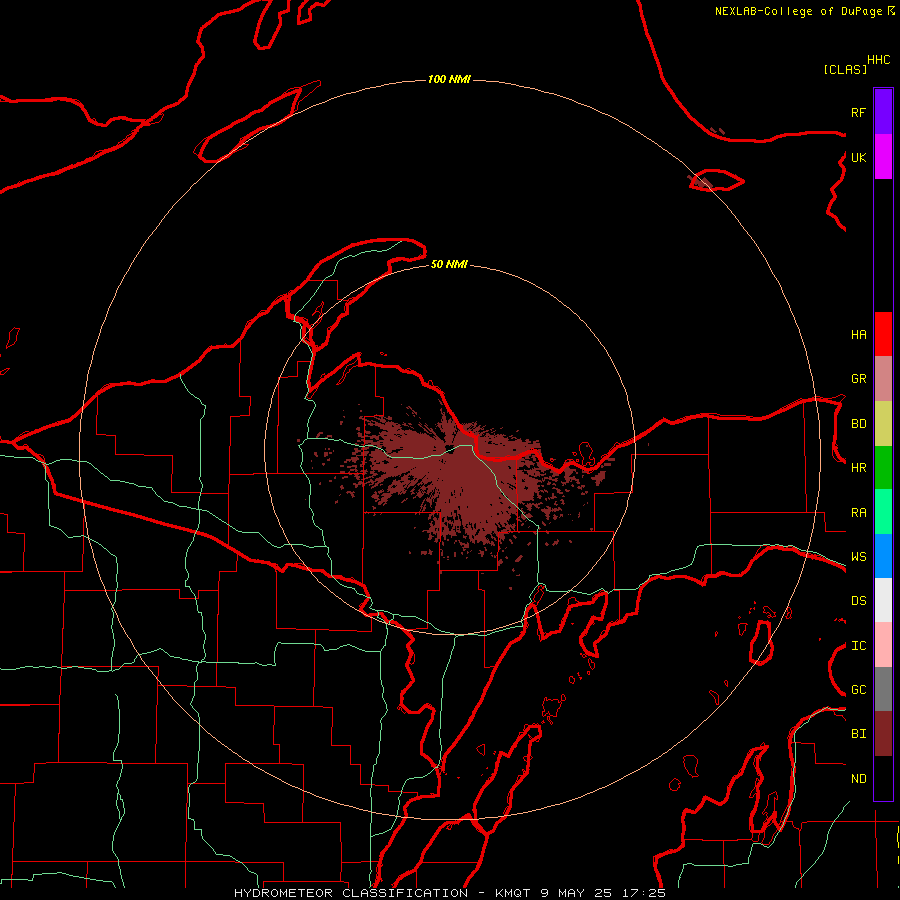Click the Hydrometeor Classification KMQT title text
The height and width of the screenshot is (900, 900).
pyautogui.click(x=450, y=893)
